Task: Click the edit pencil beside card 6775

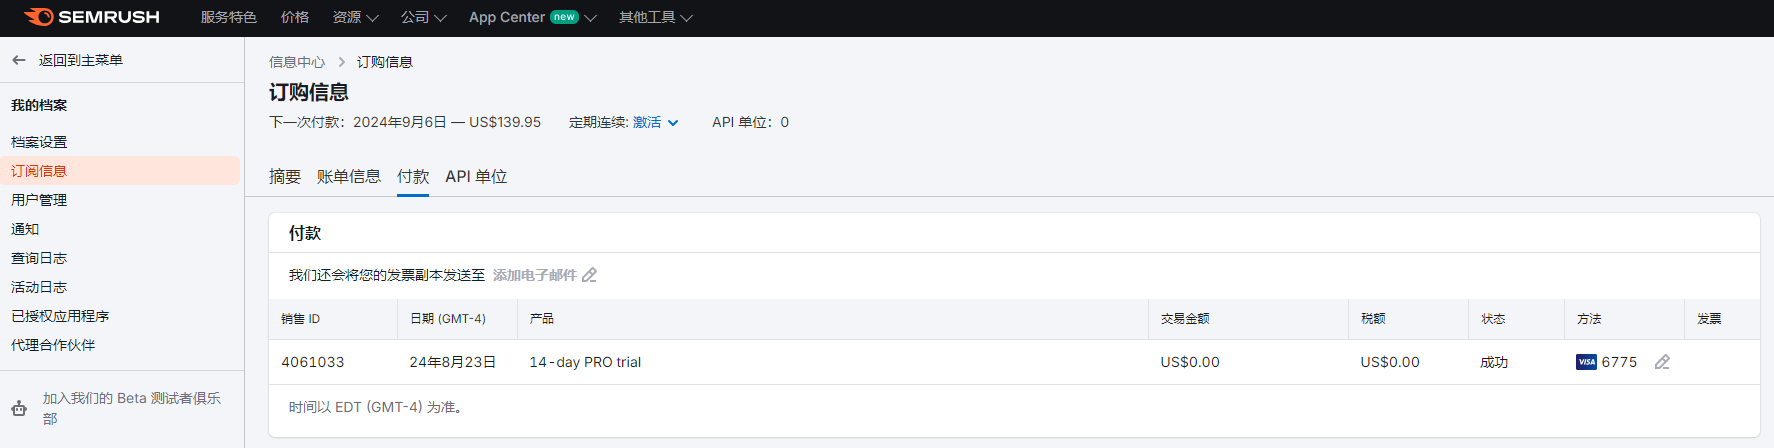Action: pos(1662,362)
